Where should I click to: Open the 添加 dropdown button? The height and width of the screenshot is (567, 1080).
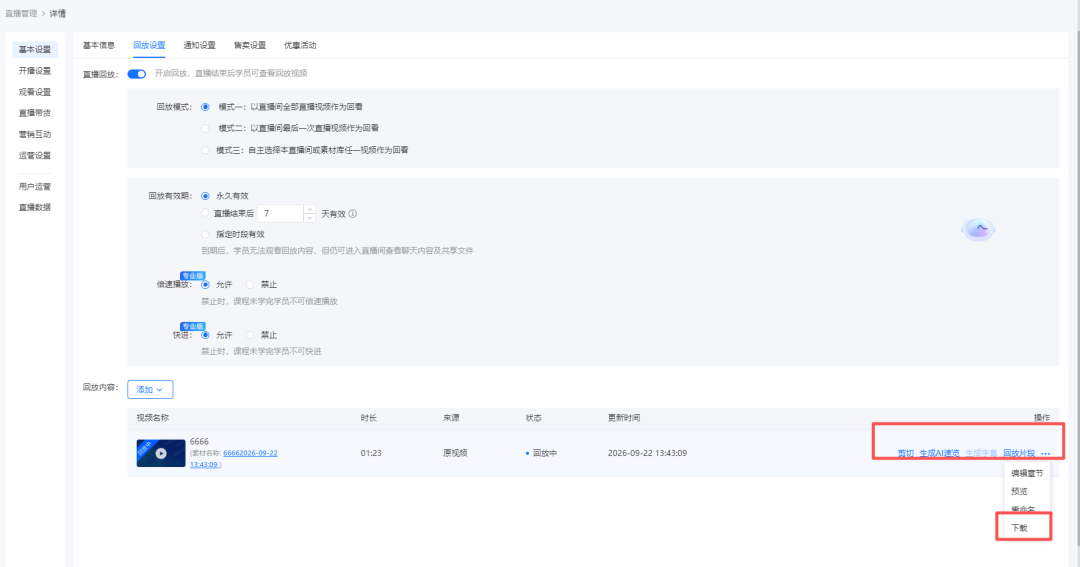click(x=150, y=389)
